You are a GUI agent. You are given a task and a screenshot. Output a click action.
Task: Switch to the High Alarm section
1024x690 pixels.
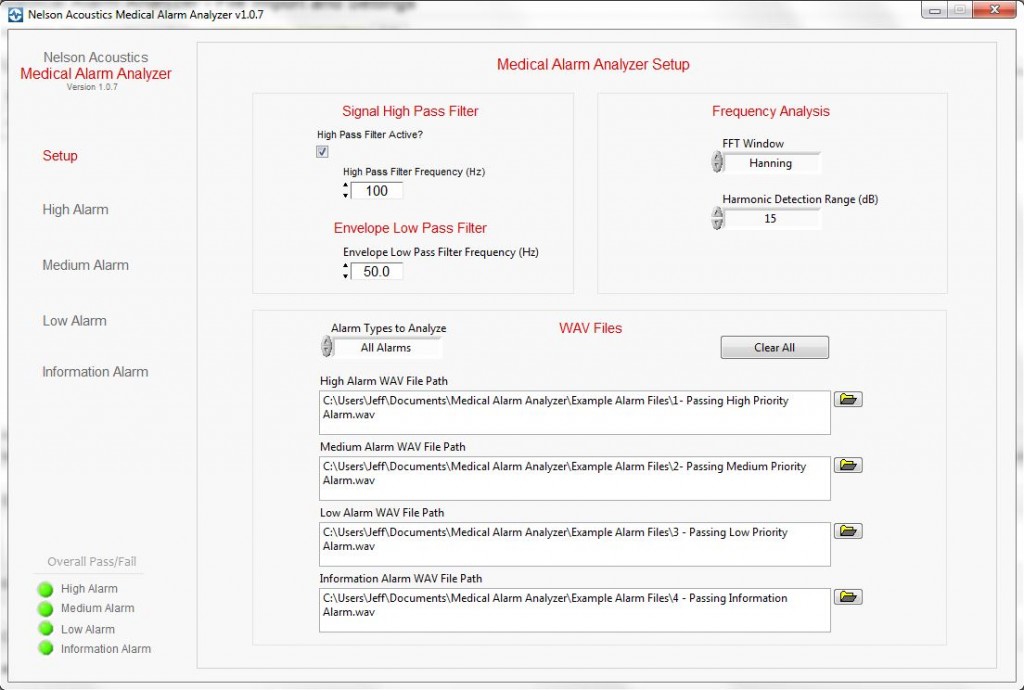[74, 209]
